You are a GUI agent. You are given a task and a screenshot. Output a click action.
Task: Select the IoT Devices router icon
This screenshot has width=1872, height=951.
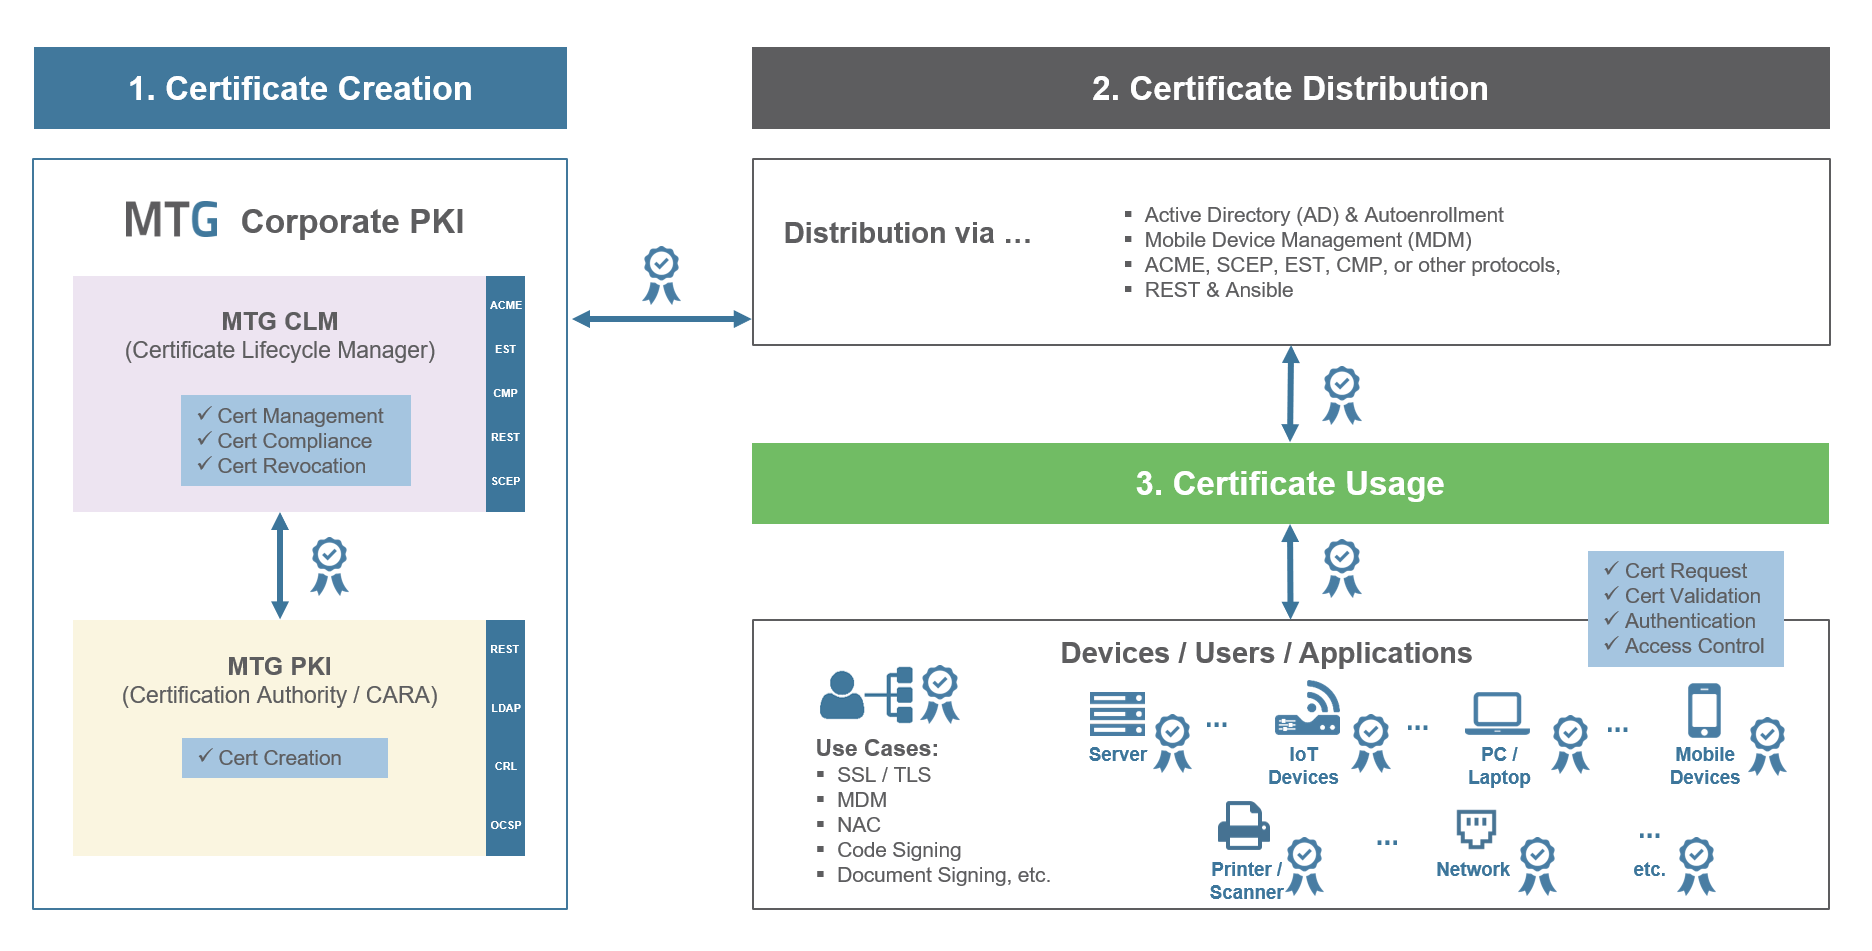[1308, 710]
